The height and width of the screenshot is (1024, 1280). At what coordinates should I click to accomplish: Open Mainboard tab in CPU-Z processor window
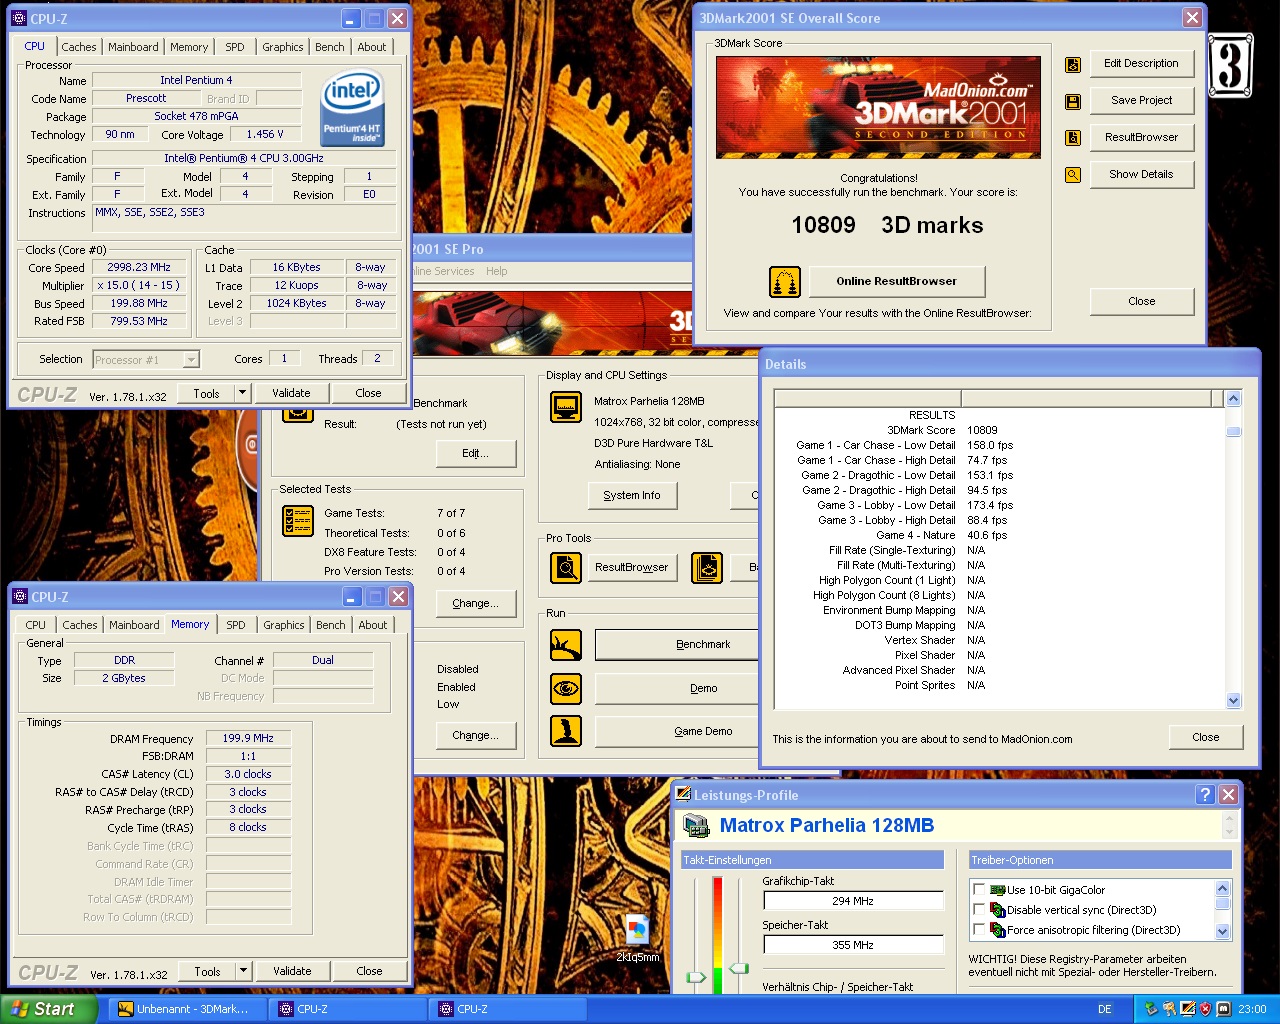click(x=133, y=47)
